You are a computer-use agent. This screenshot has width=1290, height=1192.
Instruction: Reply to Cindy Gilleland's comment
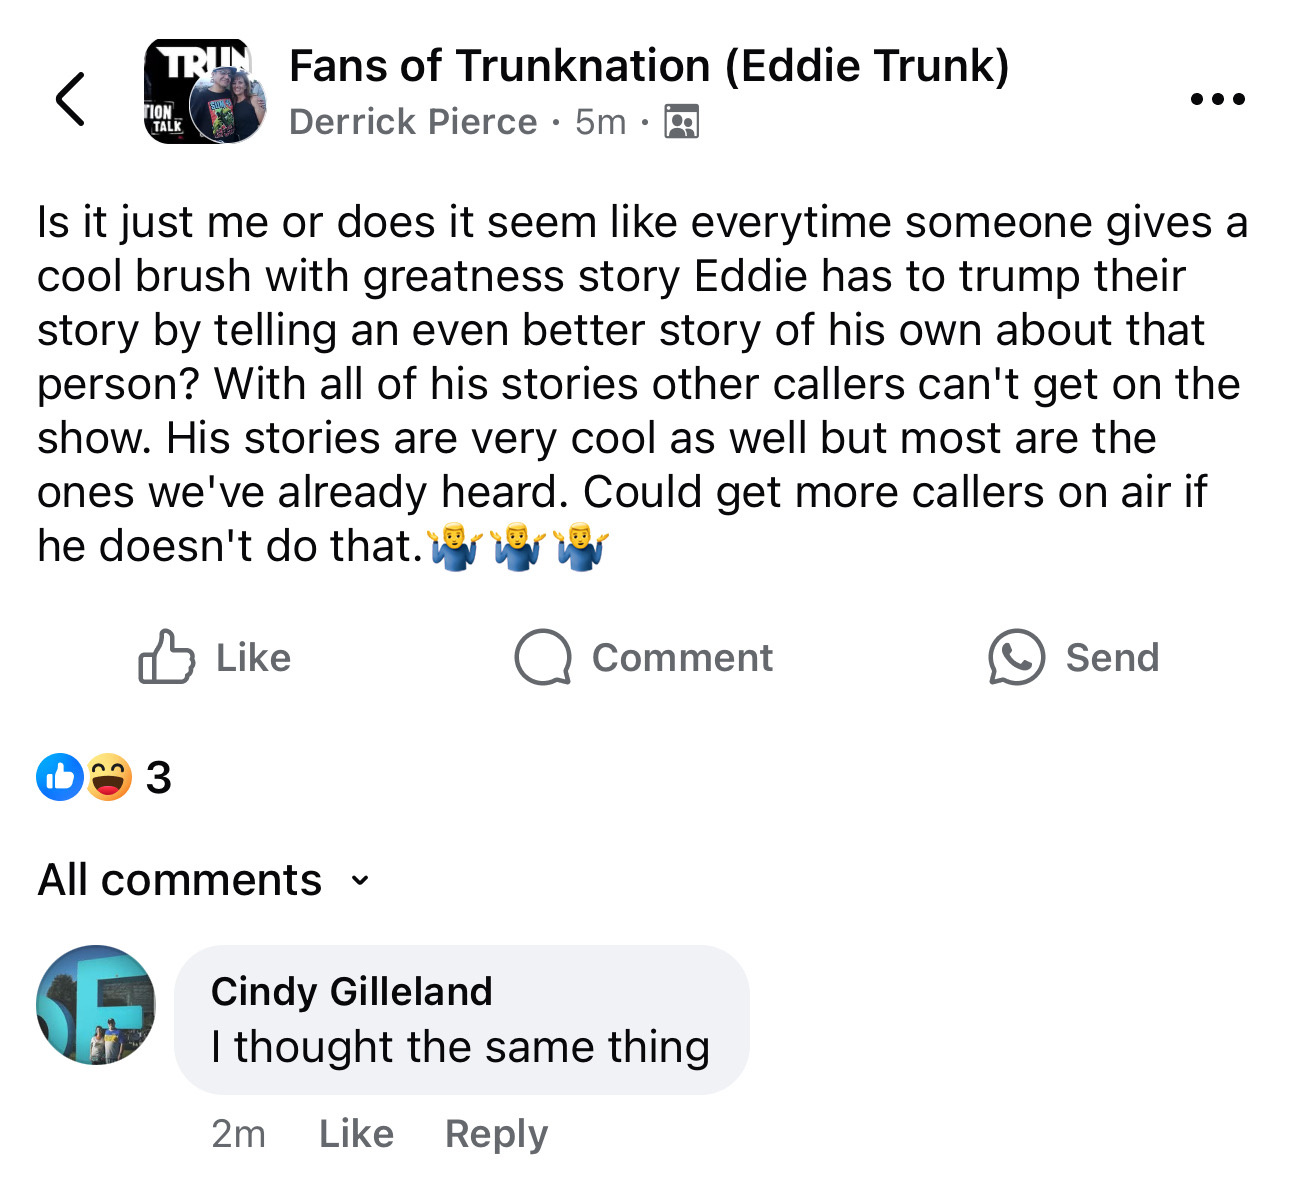[497, 1134]
